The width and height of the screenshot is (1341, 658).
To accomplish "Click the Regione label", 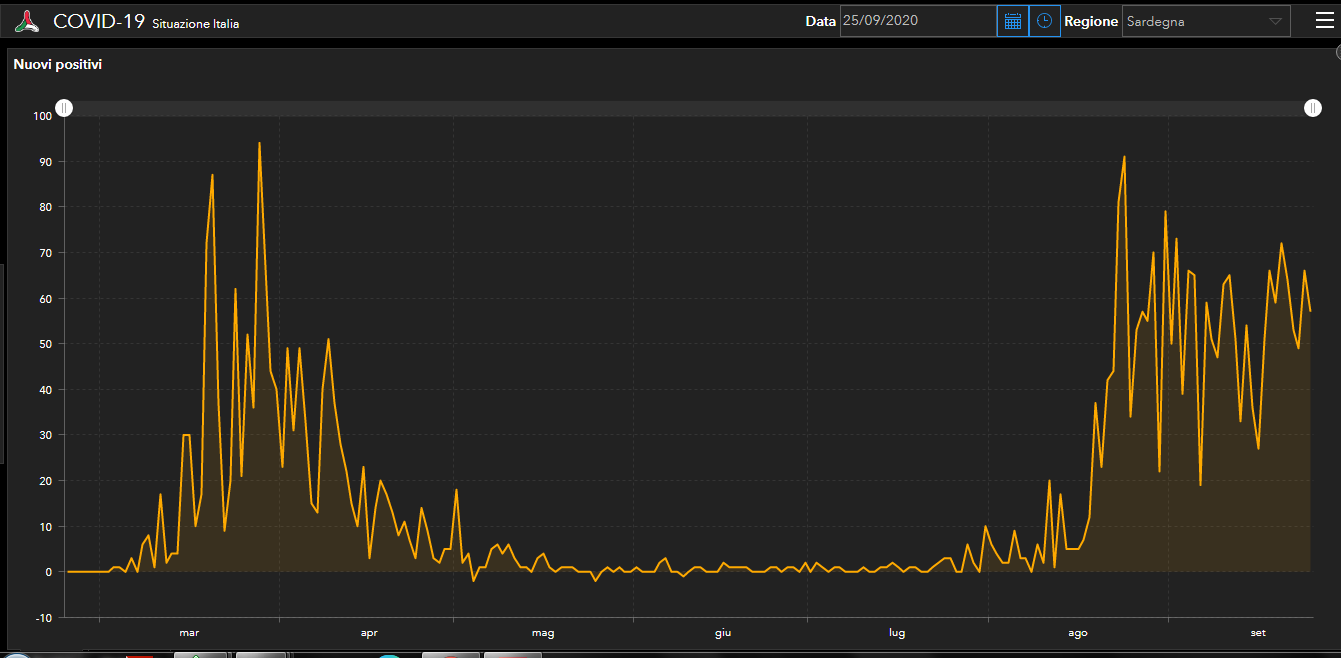I will pyautogui.click(x=1090, y=21).
